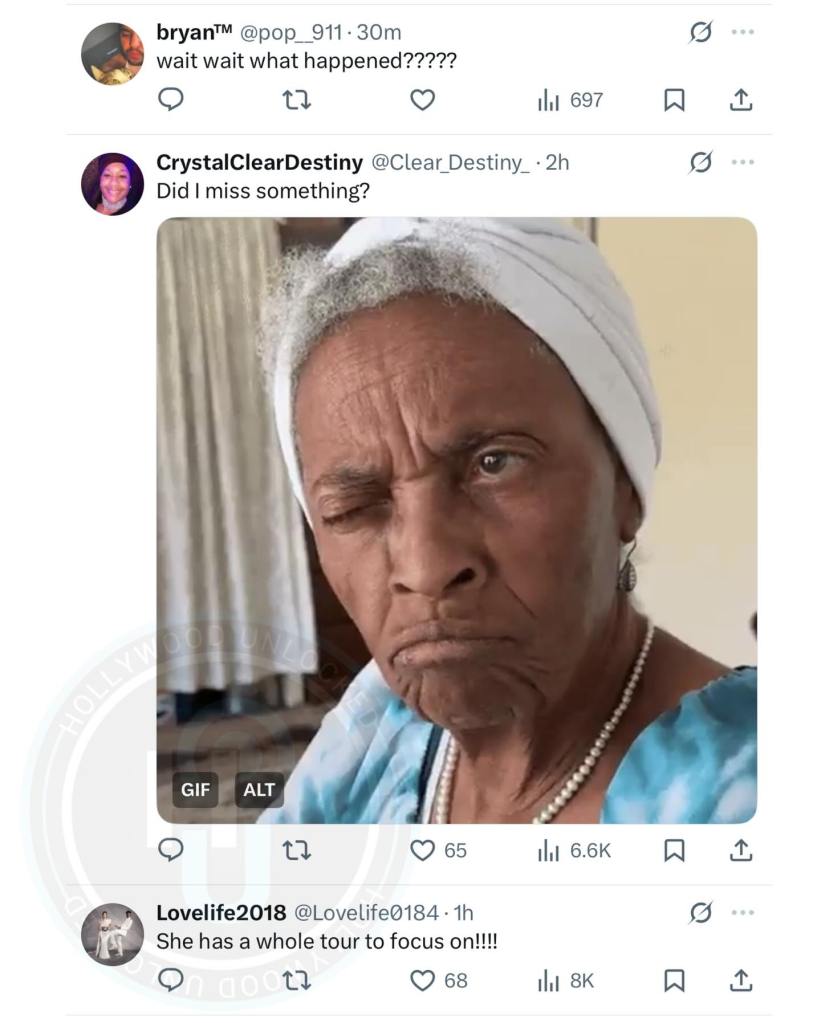821x1023 pixels.
Task: Play the GIF via GIF badge
Action: (x=196, y=790)
